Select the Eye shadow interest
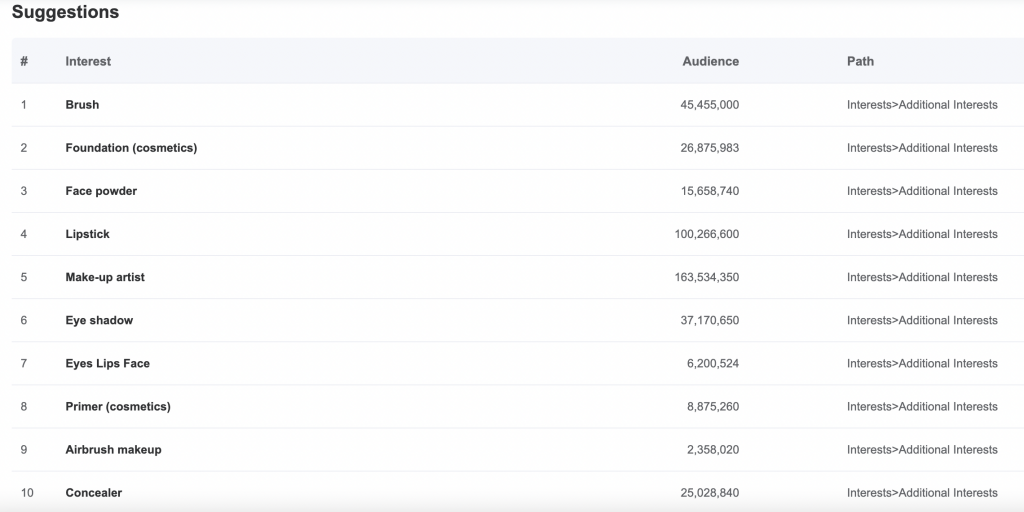The width and height of the screenshot is (1024, 512). [x=99, y=320]
